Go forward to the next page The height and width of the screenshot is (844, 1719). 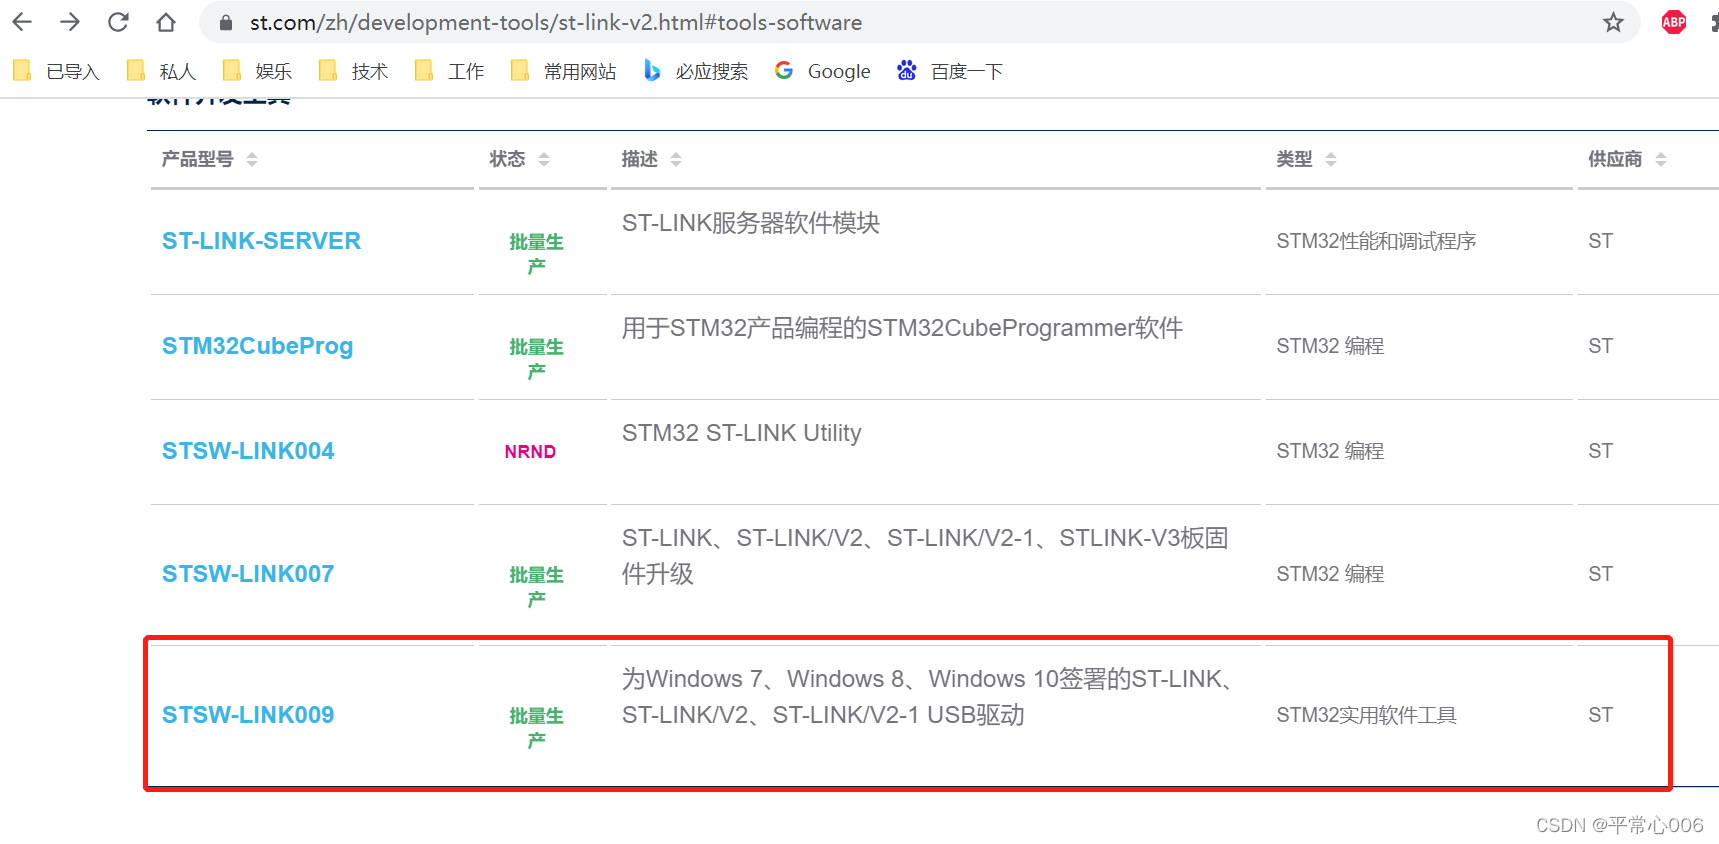tap(70, 22)
